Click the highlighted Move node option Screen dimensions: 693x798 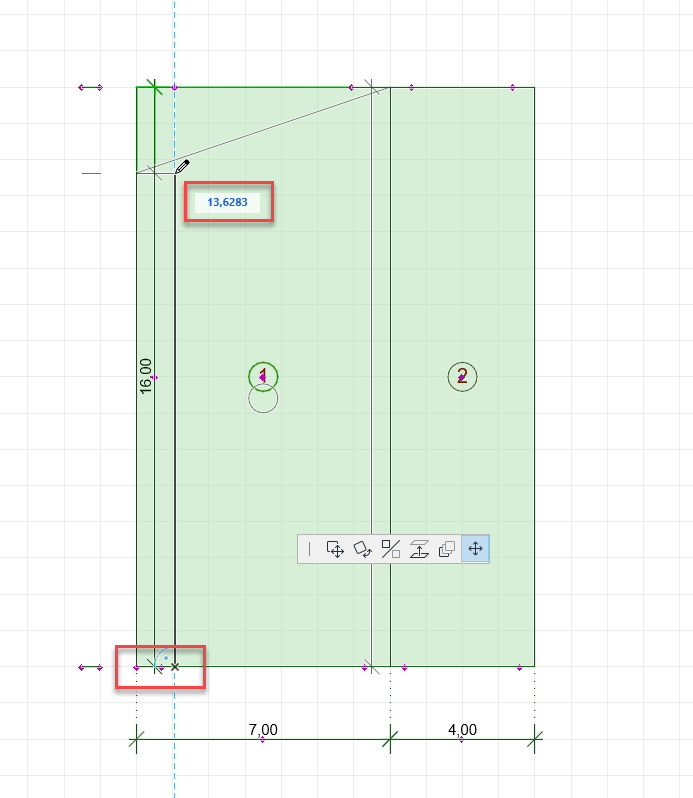475,549
